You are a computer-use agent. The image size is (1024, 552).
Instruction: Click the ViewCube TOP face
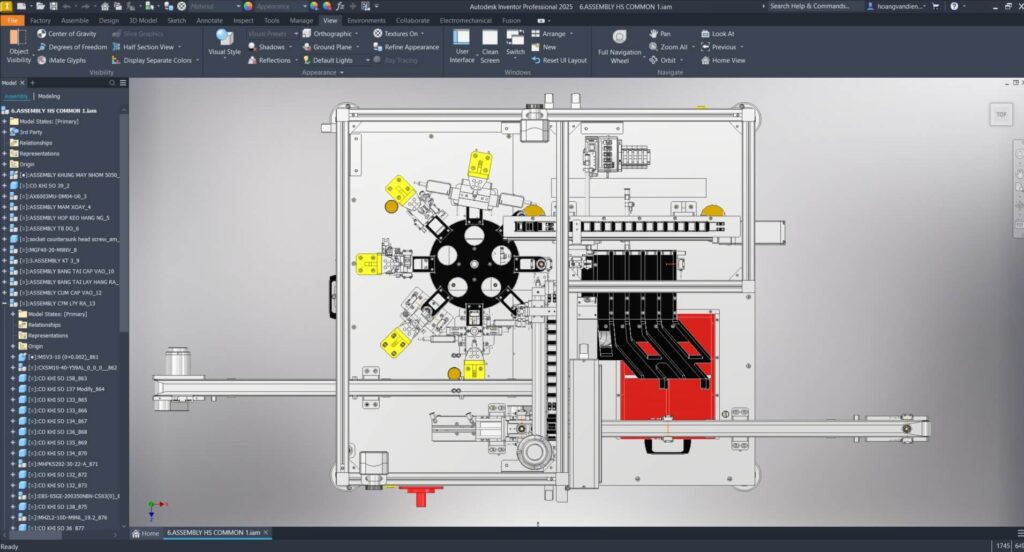tap(1001, 114)
